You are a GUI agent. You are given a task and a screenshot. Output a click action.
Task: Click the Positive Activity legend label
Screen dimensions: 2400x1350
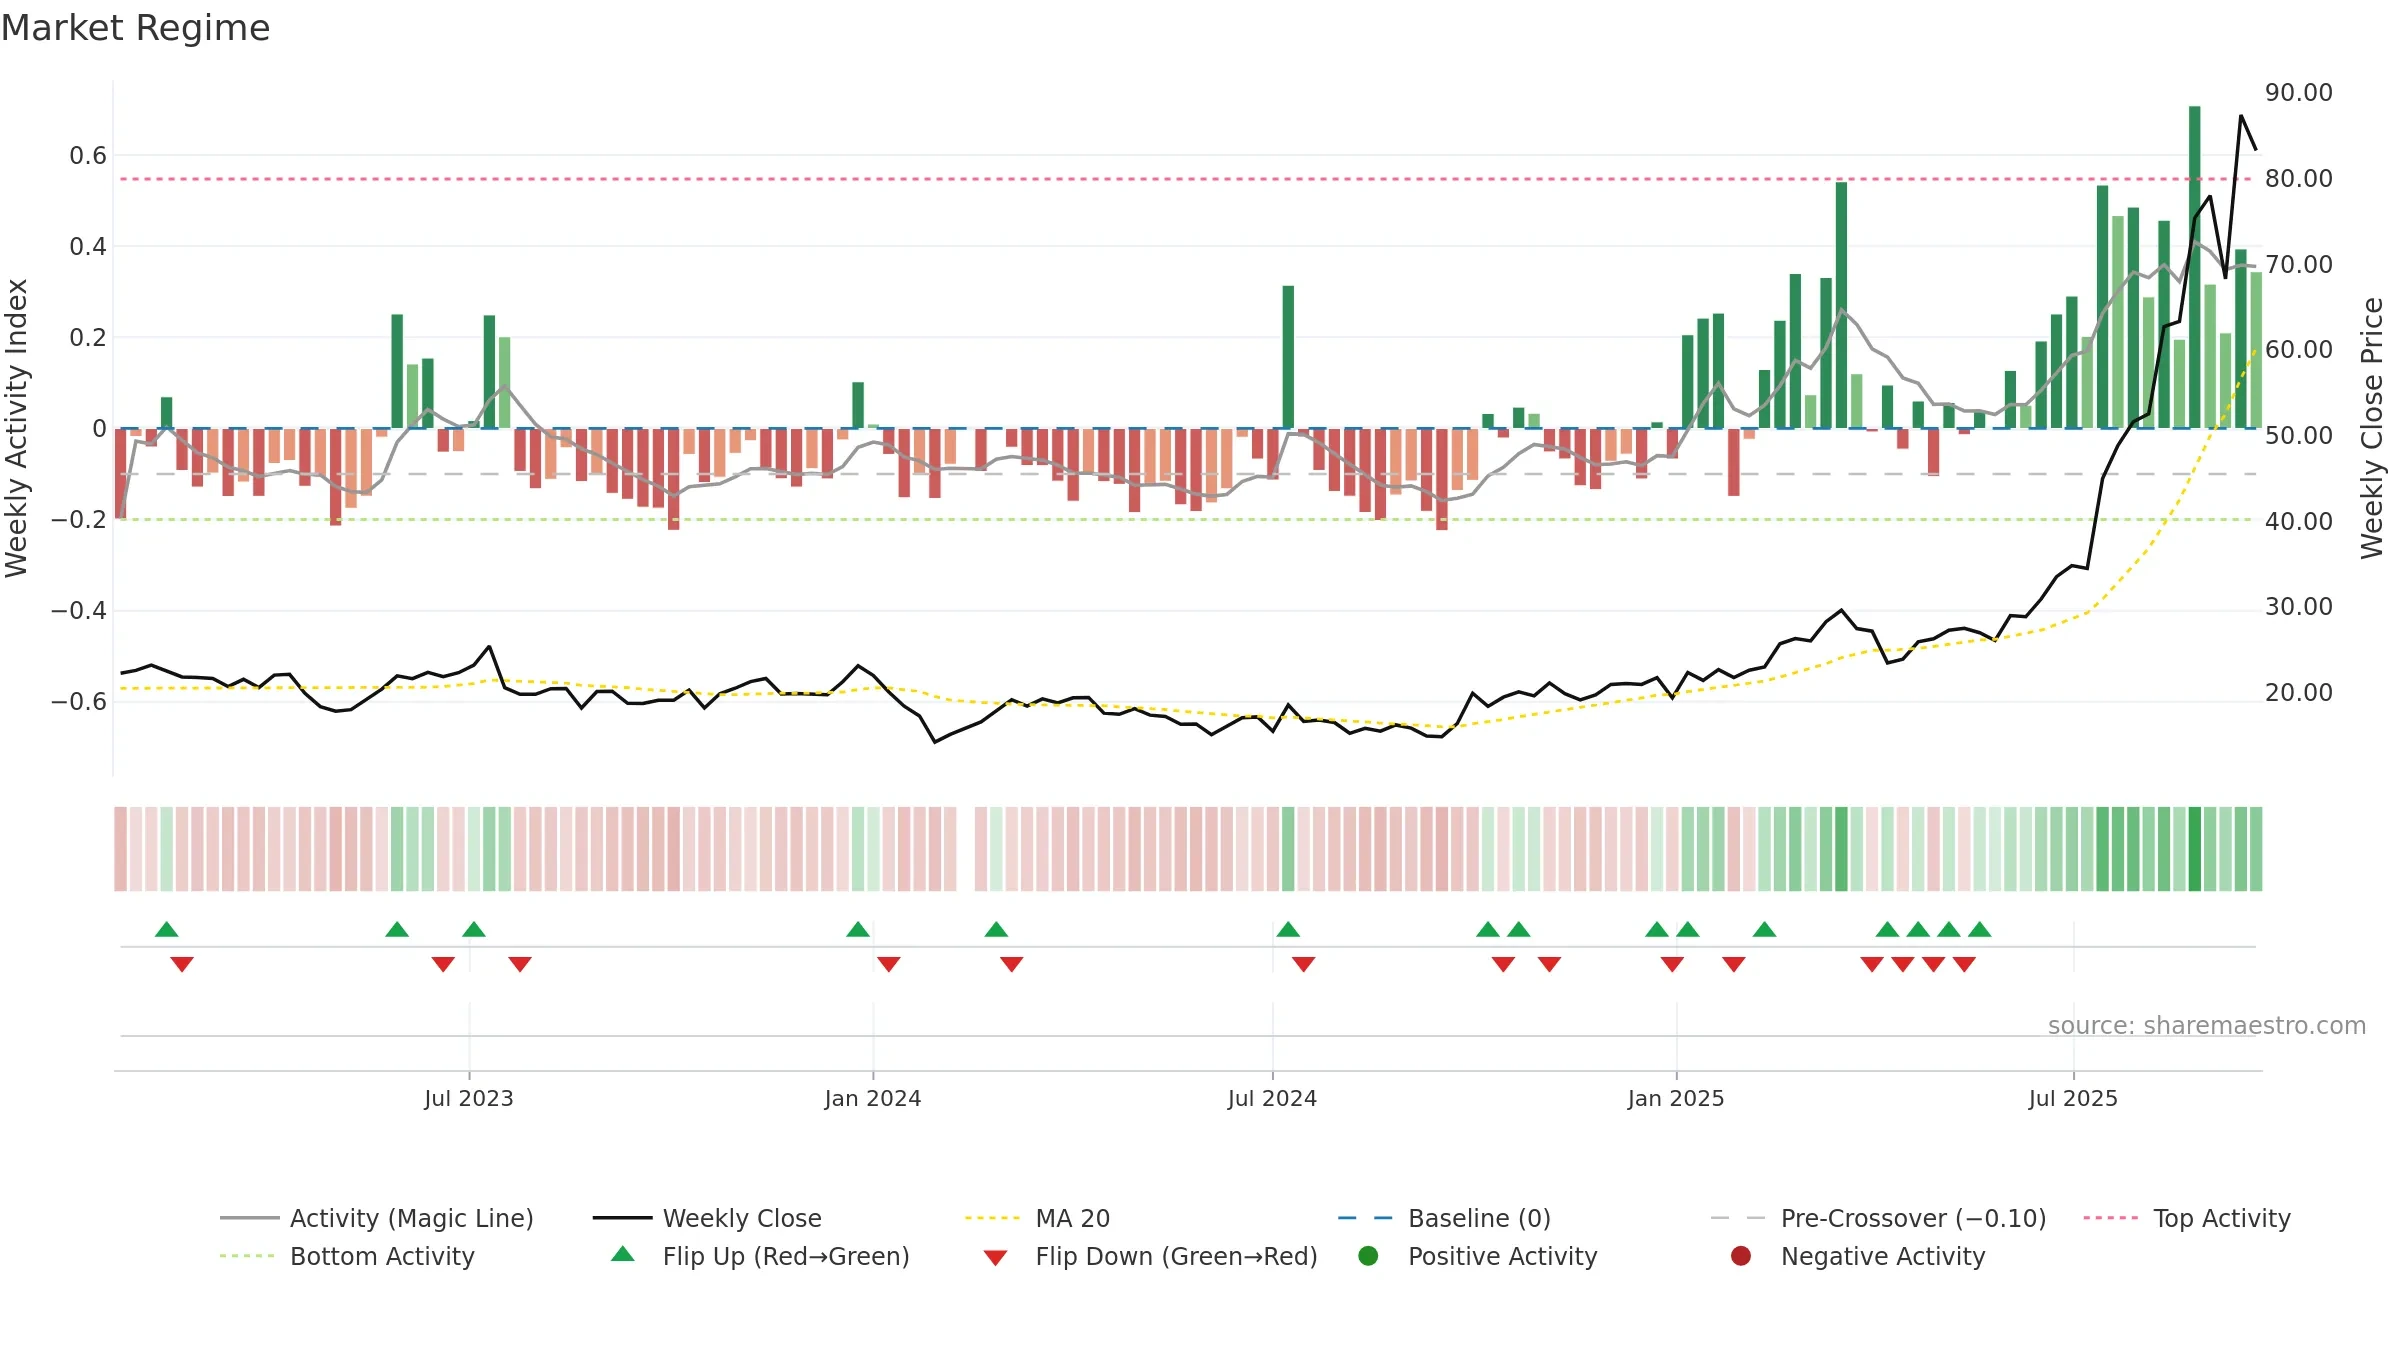(1503, 1256)
